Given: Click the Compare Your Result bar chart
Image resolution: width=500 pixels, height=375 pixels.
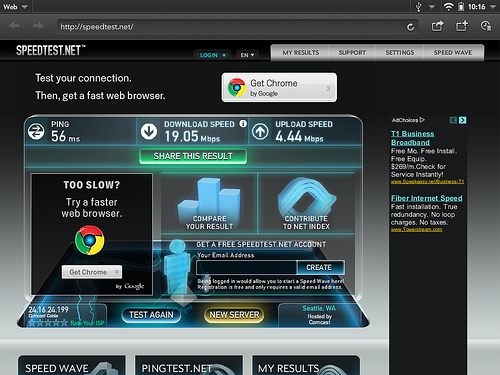Looking at the screenshot, I should click(x=209, y=203).
